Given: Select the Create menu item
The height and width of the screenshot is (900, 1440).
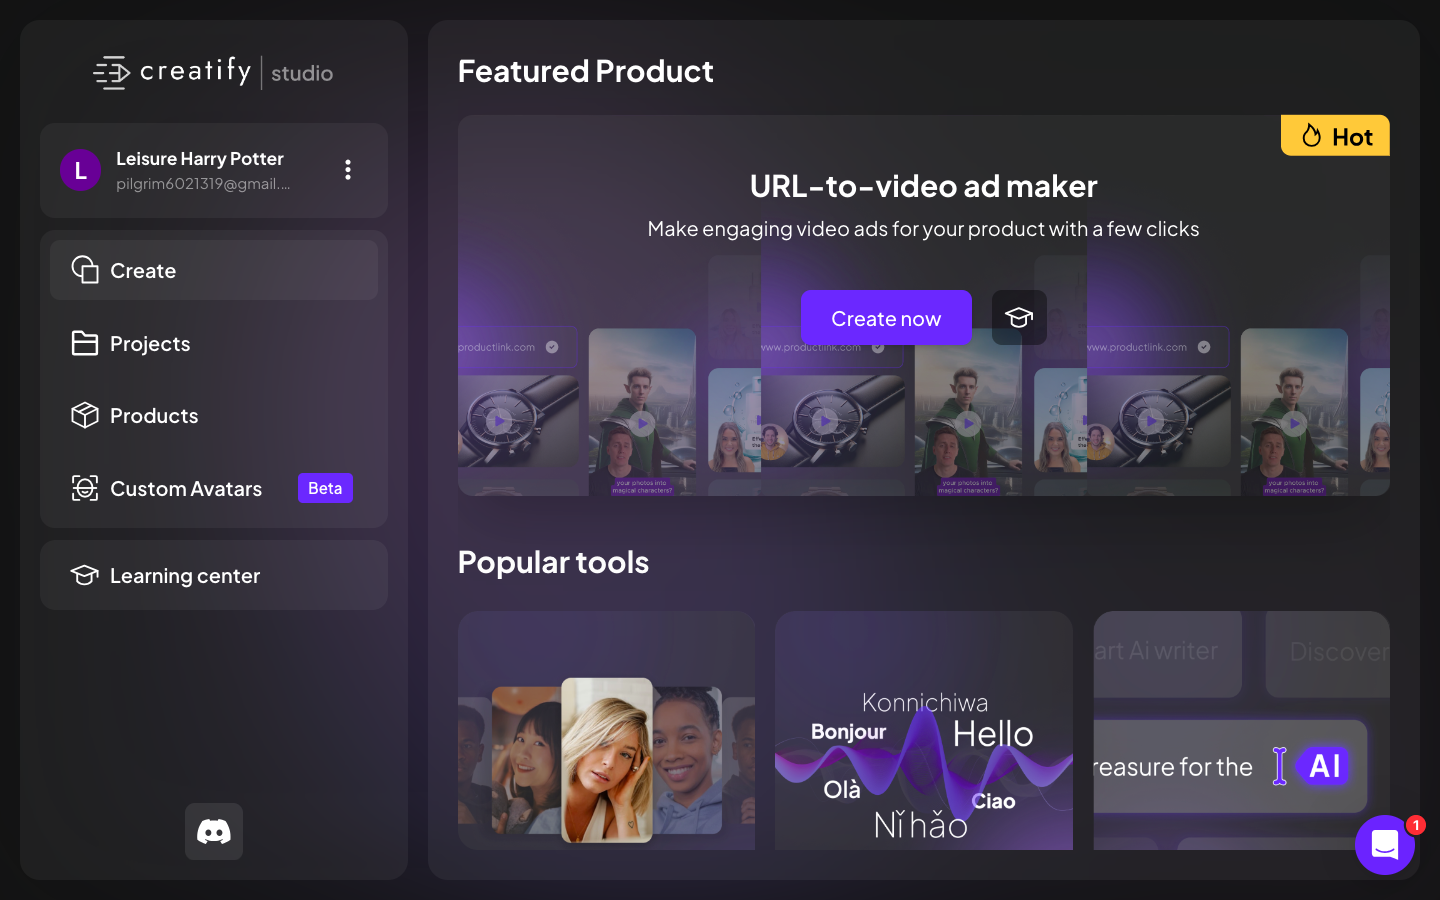Looking at the screenshot, I should (214, 270).
